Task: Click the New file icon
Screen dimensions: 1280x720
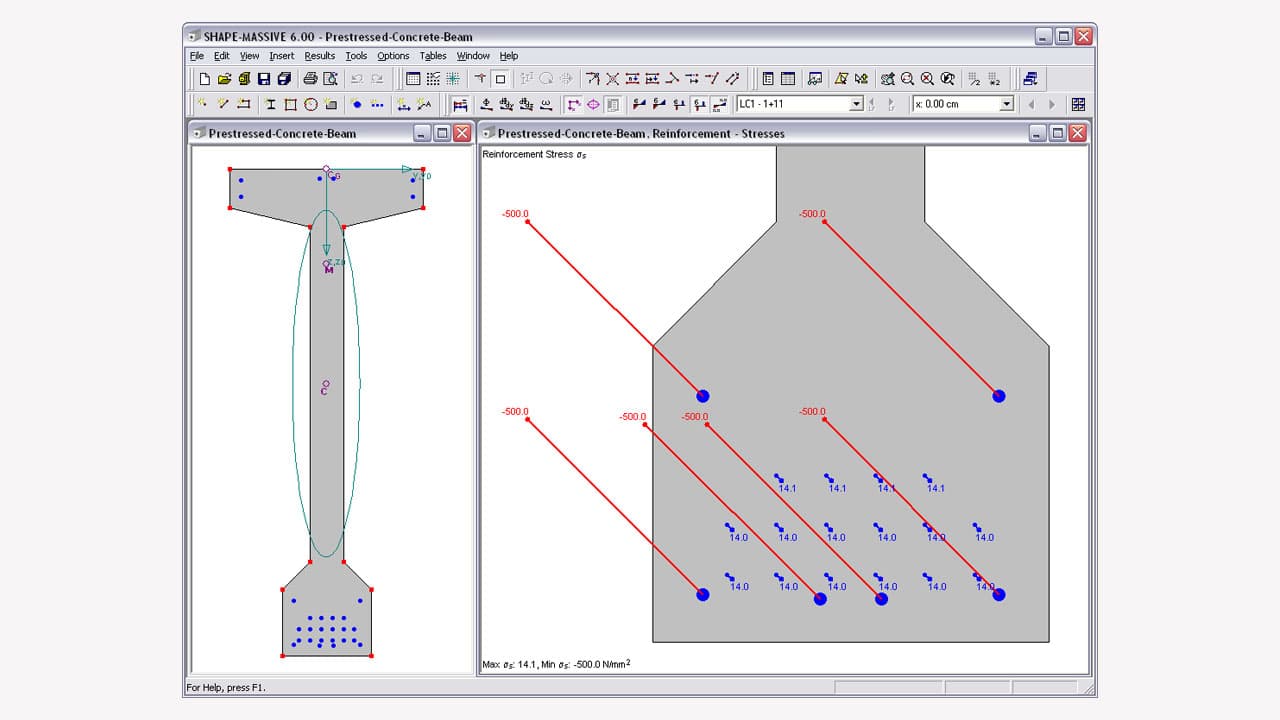Action: (205, 79)
